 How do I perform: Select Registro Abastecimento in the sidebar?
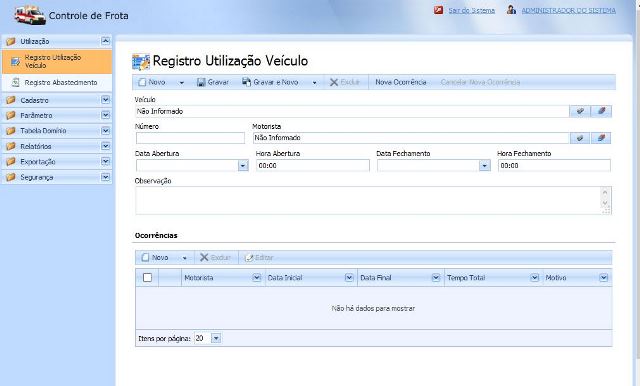click(x=57, y=82)
